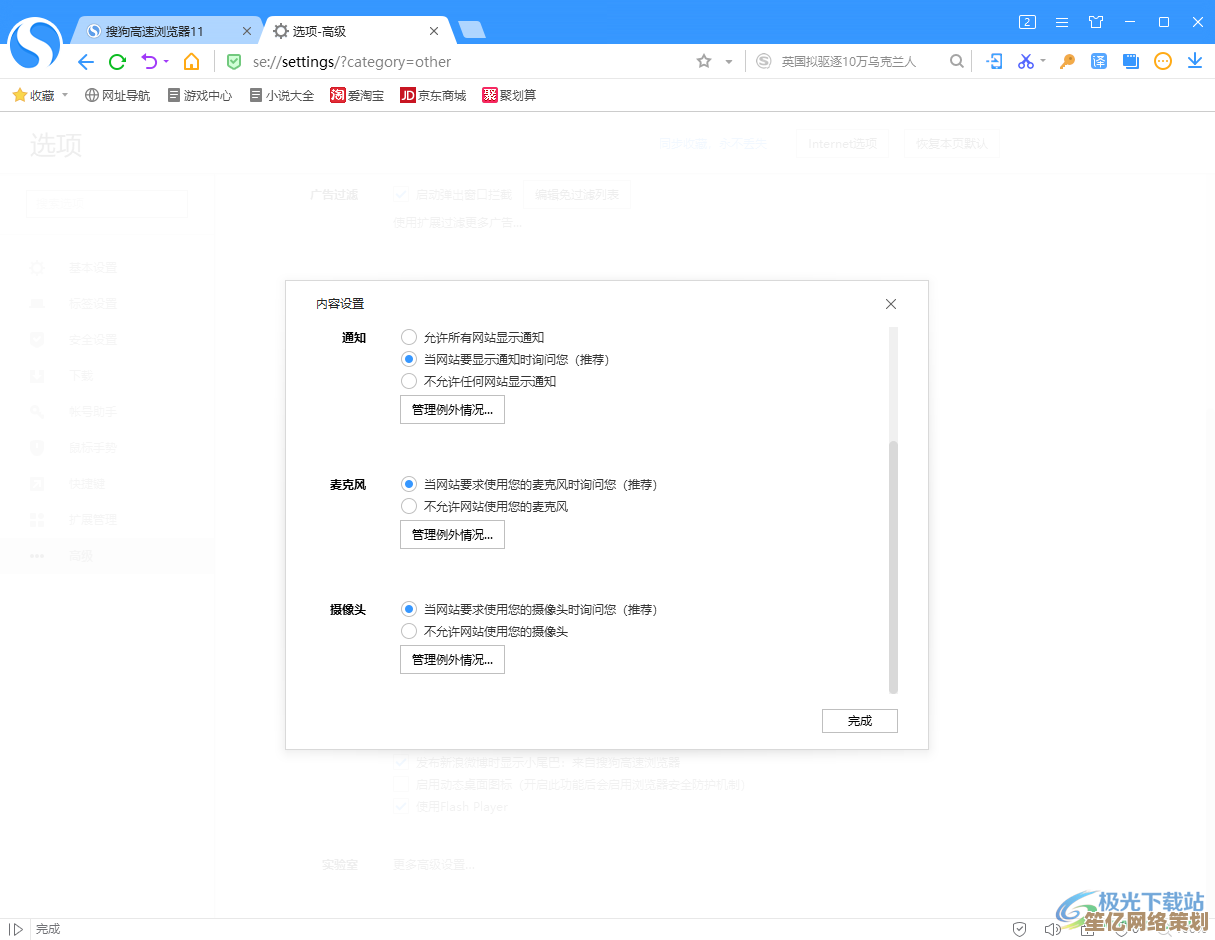1215x940 pixels.
Task: Open the 京东商城 bookmark
Action: [433, 96]
